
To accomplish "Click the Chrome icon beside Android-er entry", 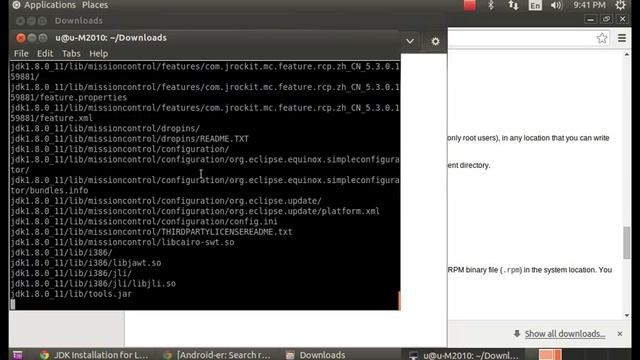I will [x=168, y=355].
